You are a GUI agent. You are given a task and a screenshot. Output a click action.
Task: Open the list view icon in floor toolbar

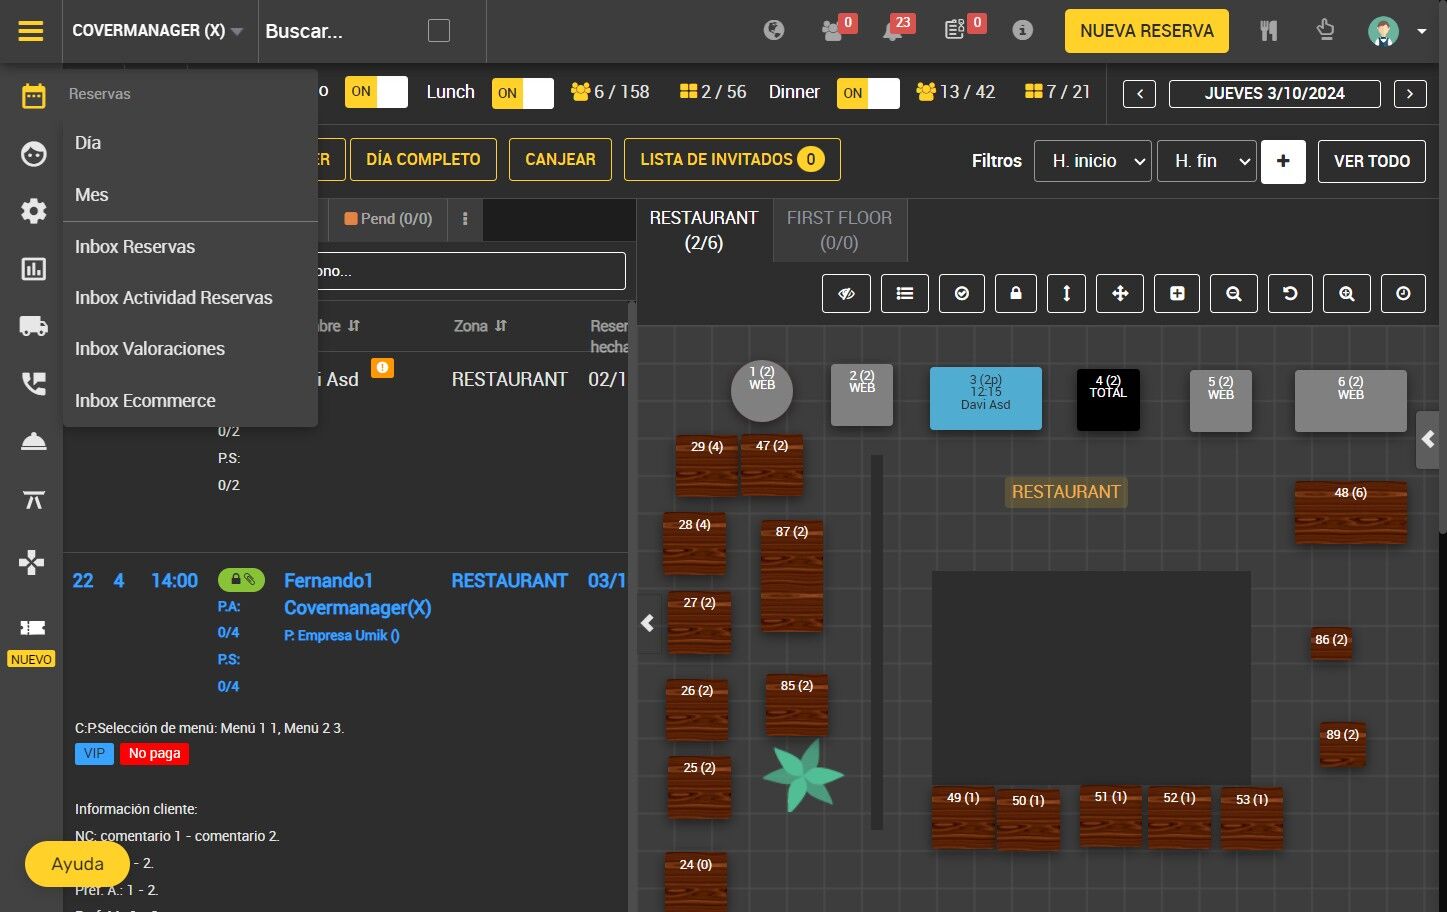click(x=904, y=293)
